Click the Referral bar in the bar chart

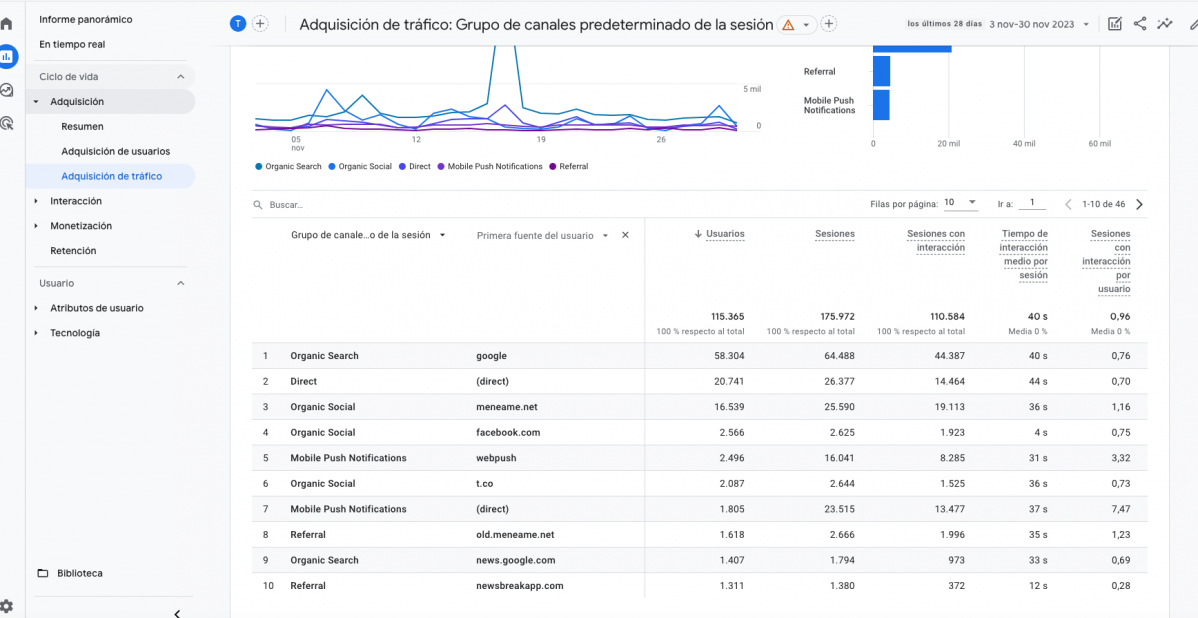pos(882,71)
